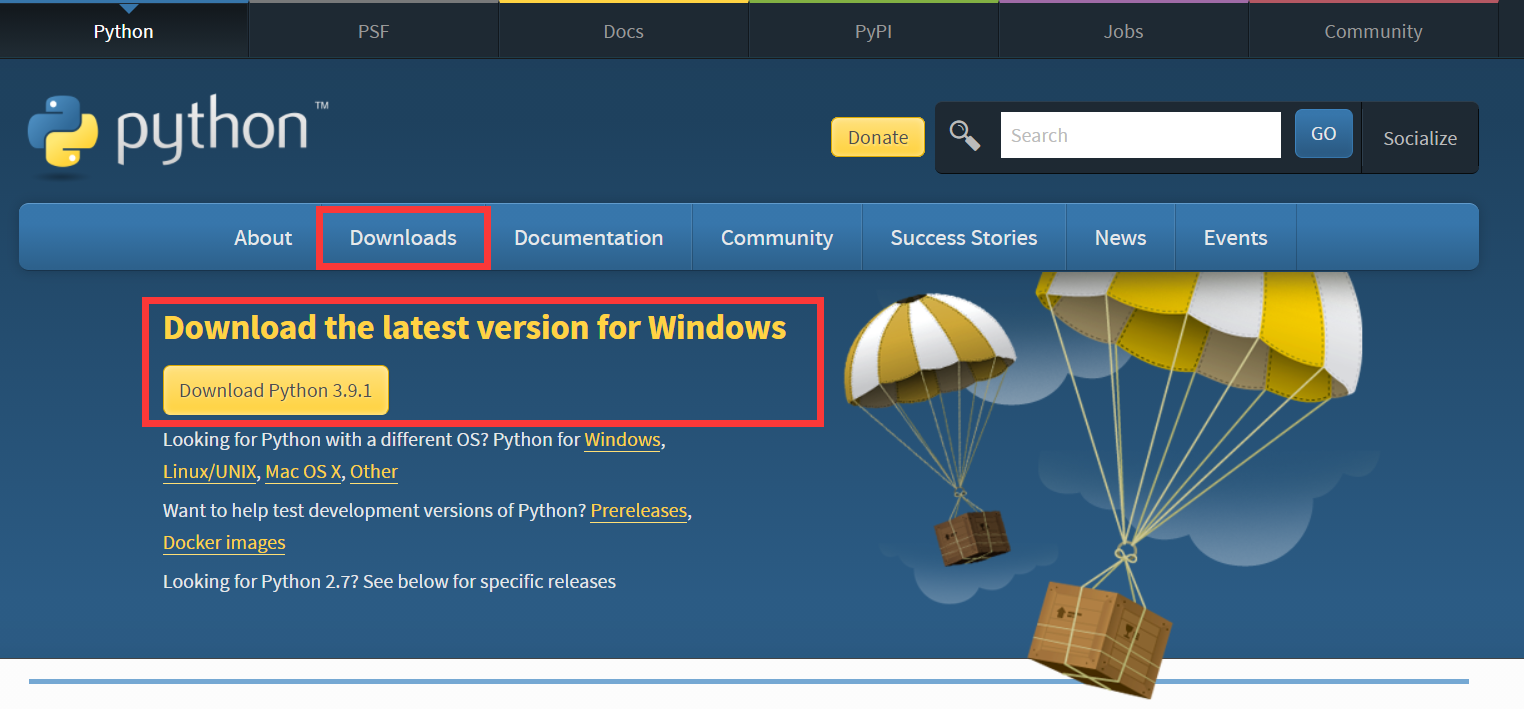Open the Socialize menu
The height and width of the screenshot is (709, 1524).
coord(1420,138)
